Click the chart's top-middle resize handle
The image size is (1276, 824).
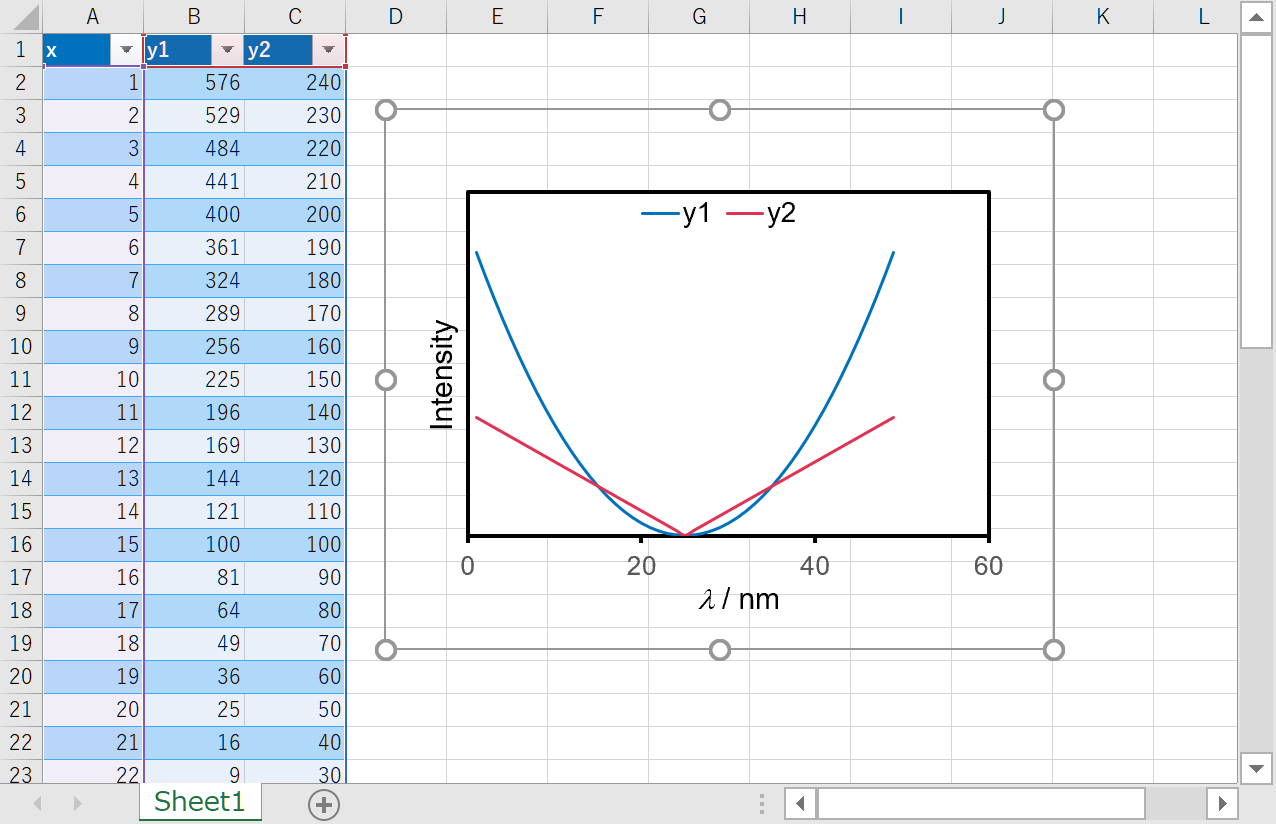[x=719, y=110]
